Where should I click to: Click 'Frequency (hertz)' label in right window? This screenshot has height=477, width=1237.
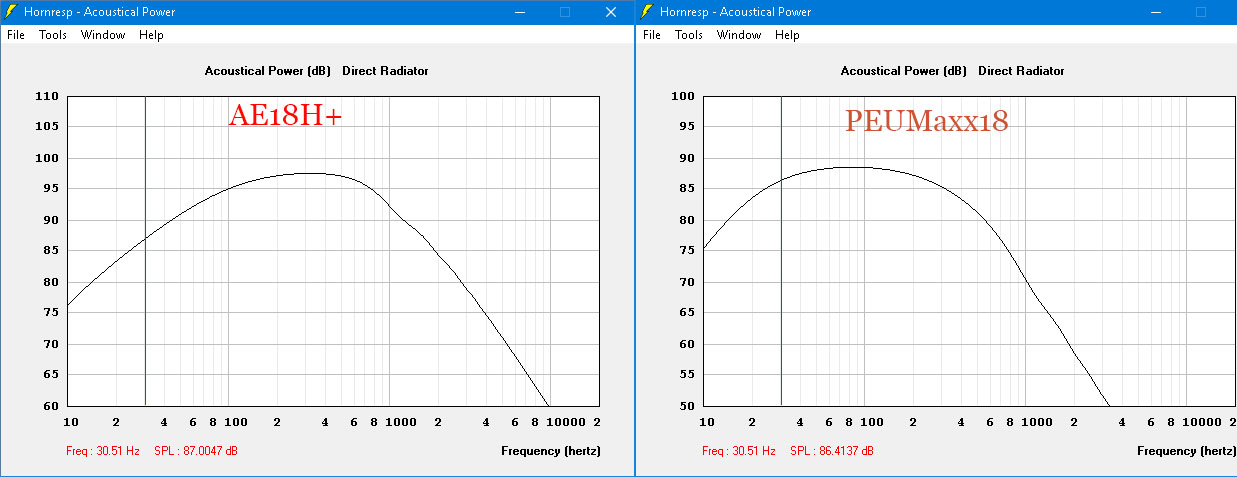tap(1187, 451)
